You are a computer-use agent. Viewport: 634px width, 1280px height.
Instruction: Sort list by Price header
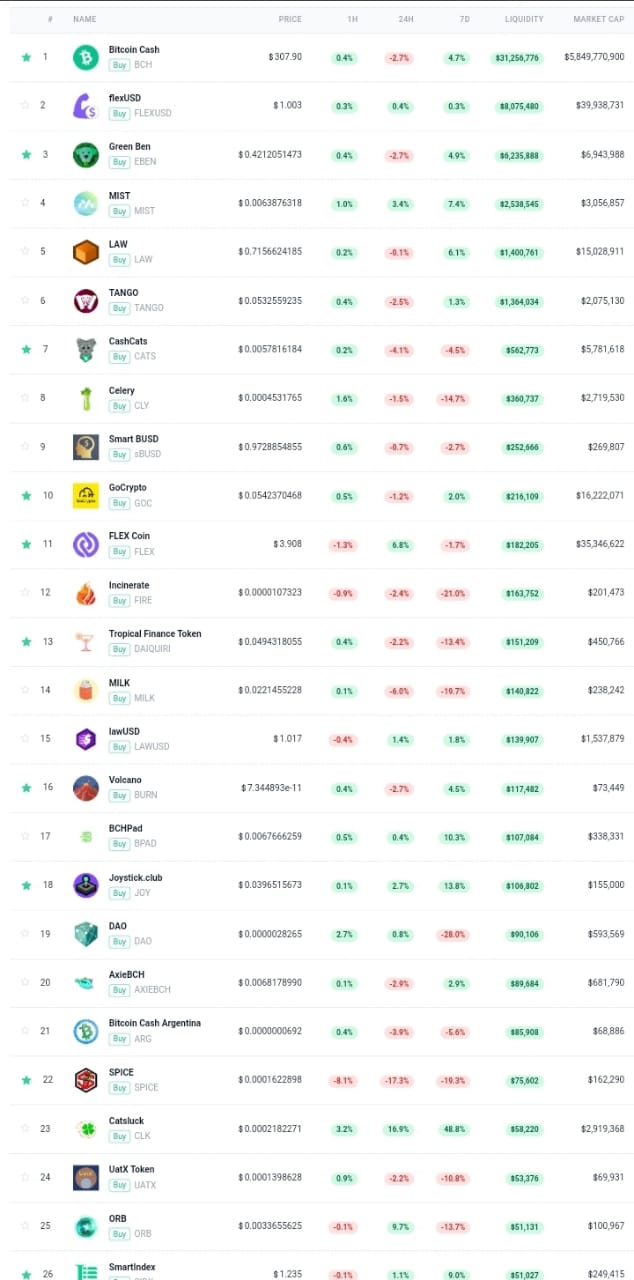pos(290,19)
